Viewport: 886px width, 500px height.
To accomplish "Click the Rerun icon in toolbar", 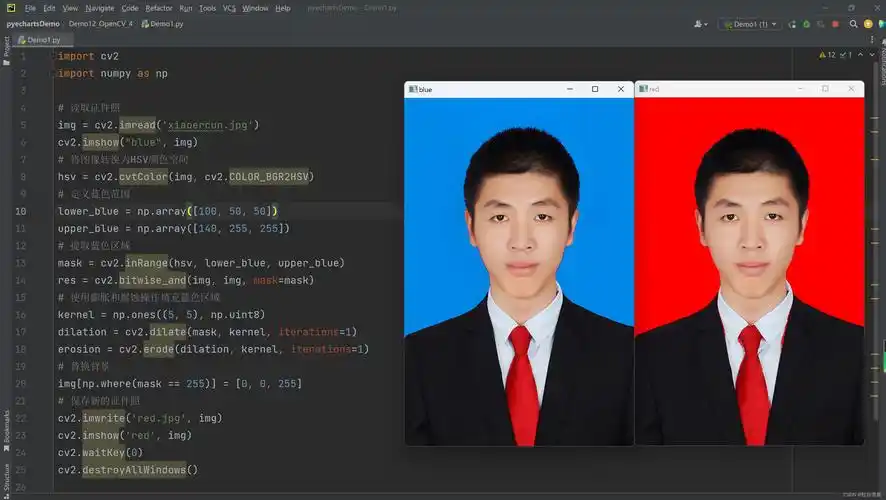I will pyautogui.click(x=792, y=24).
